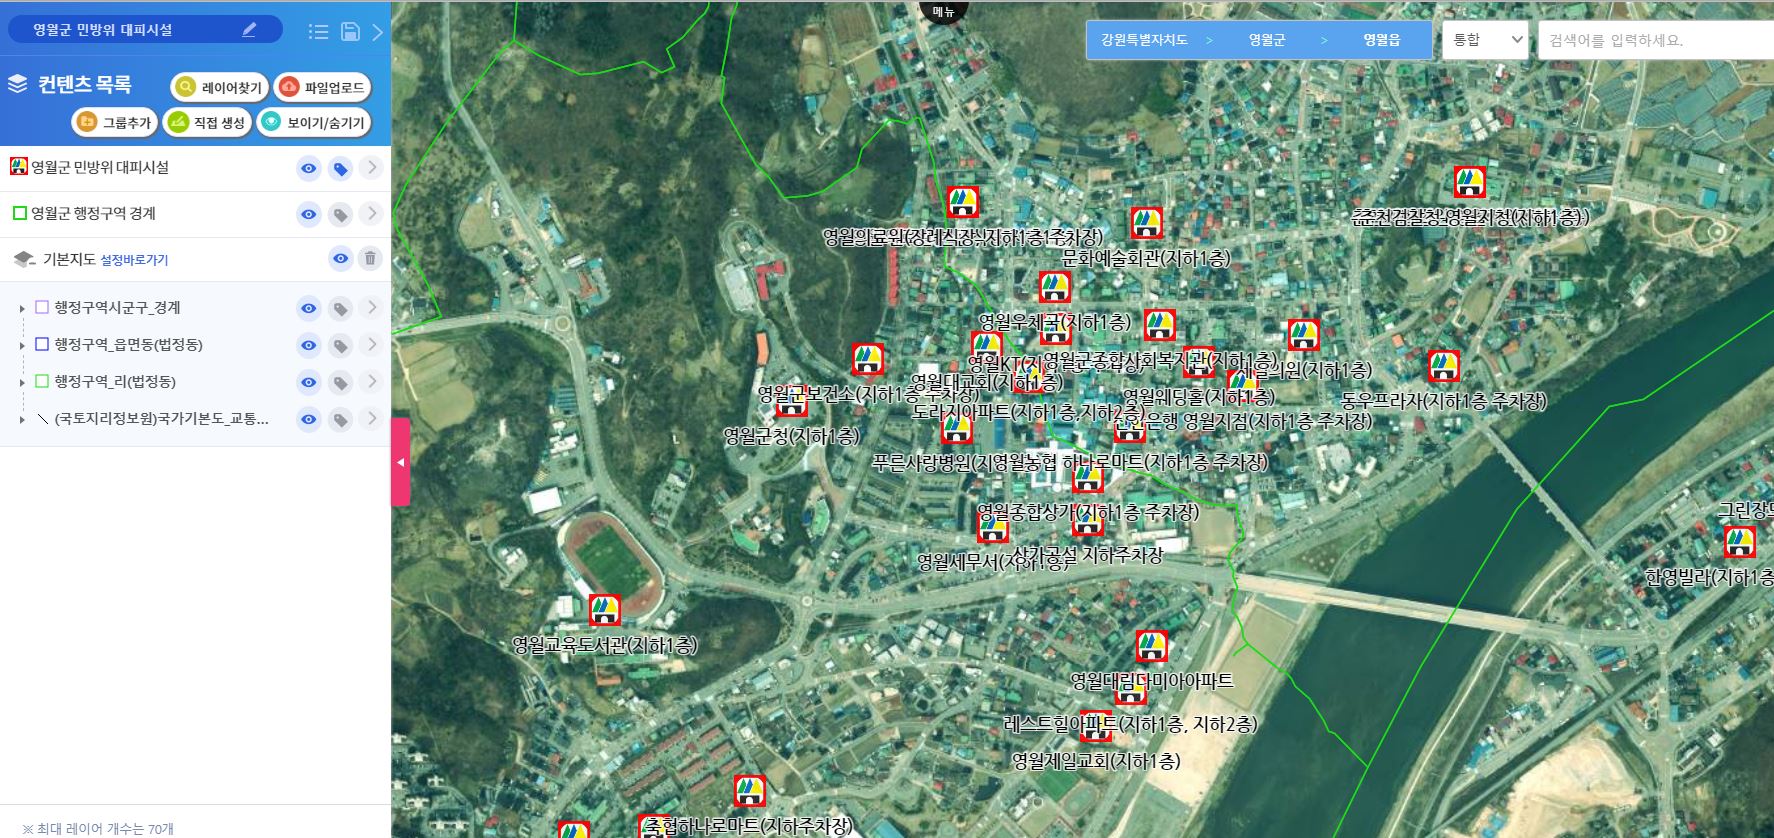Delete the 기본지도 layer with the trash icon
The height and width of the screenshot is (838, 1774).
[x=370, y=259]
